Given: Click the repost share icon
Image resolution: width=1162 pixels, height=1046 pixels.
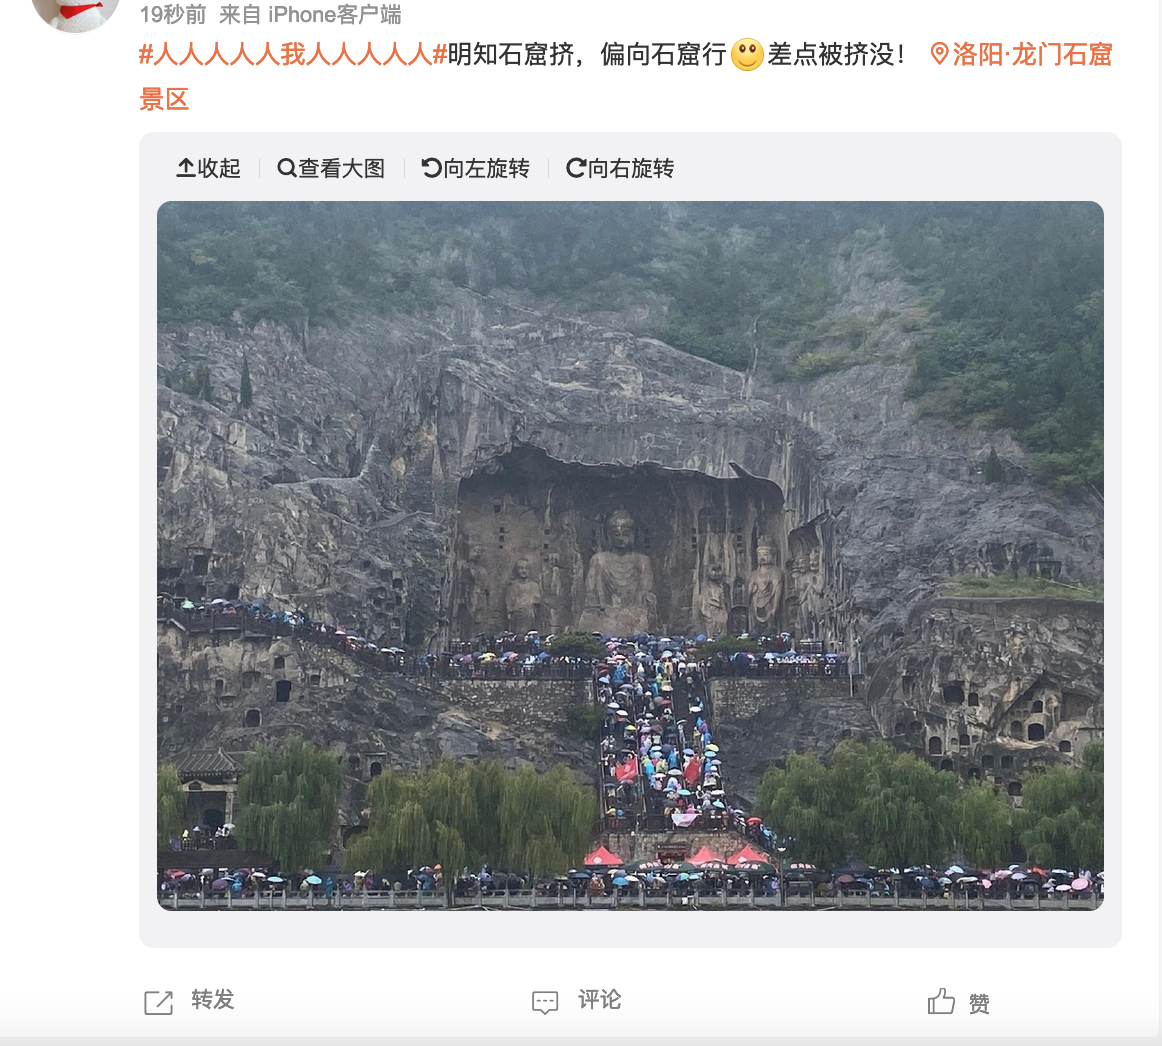Looking at the screenshot, I should pyautogui.click(x=159, y=1002).
